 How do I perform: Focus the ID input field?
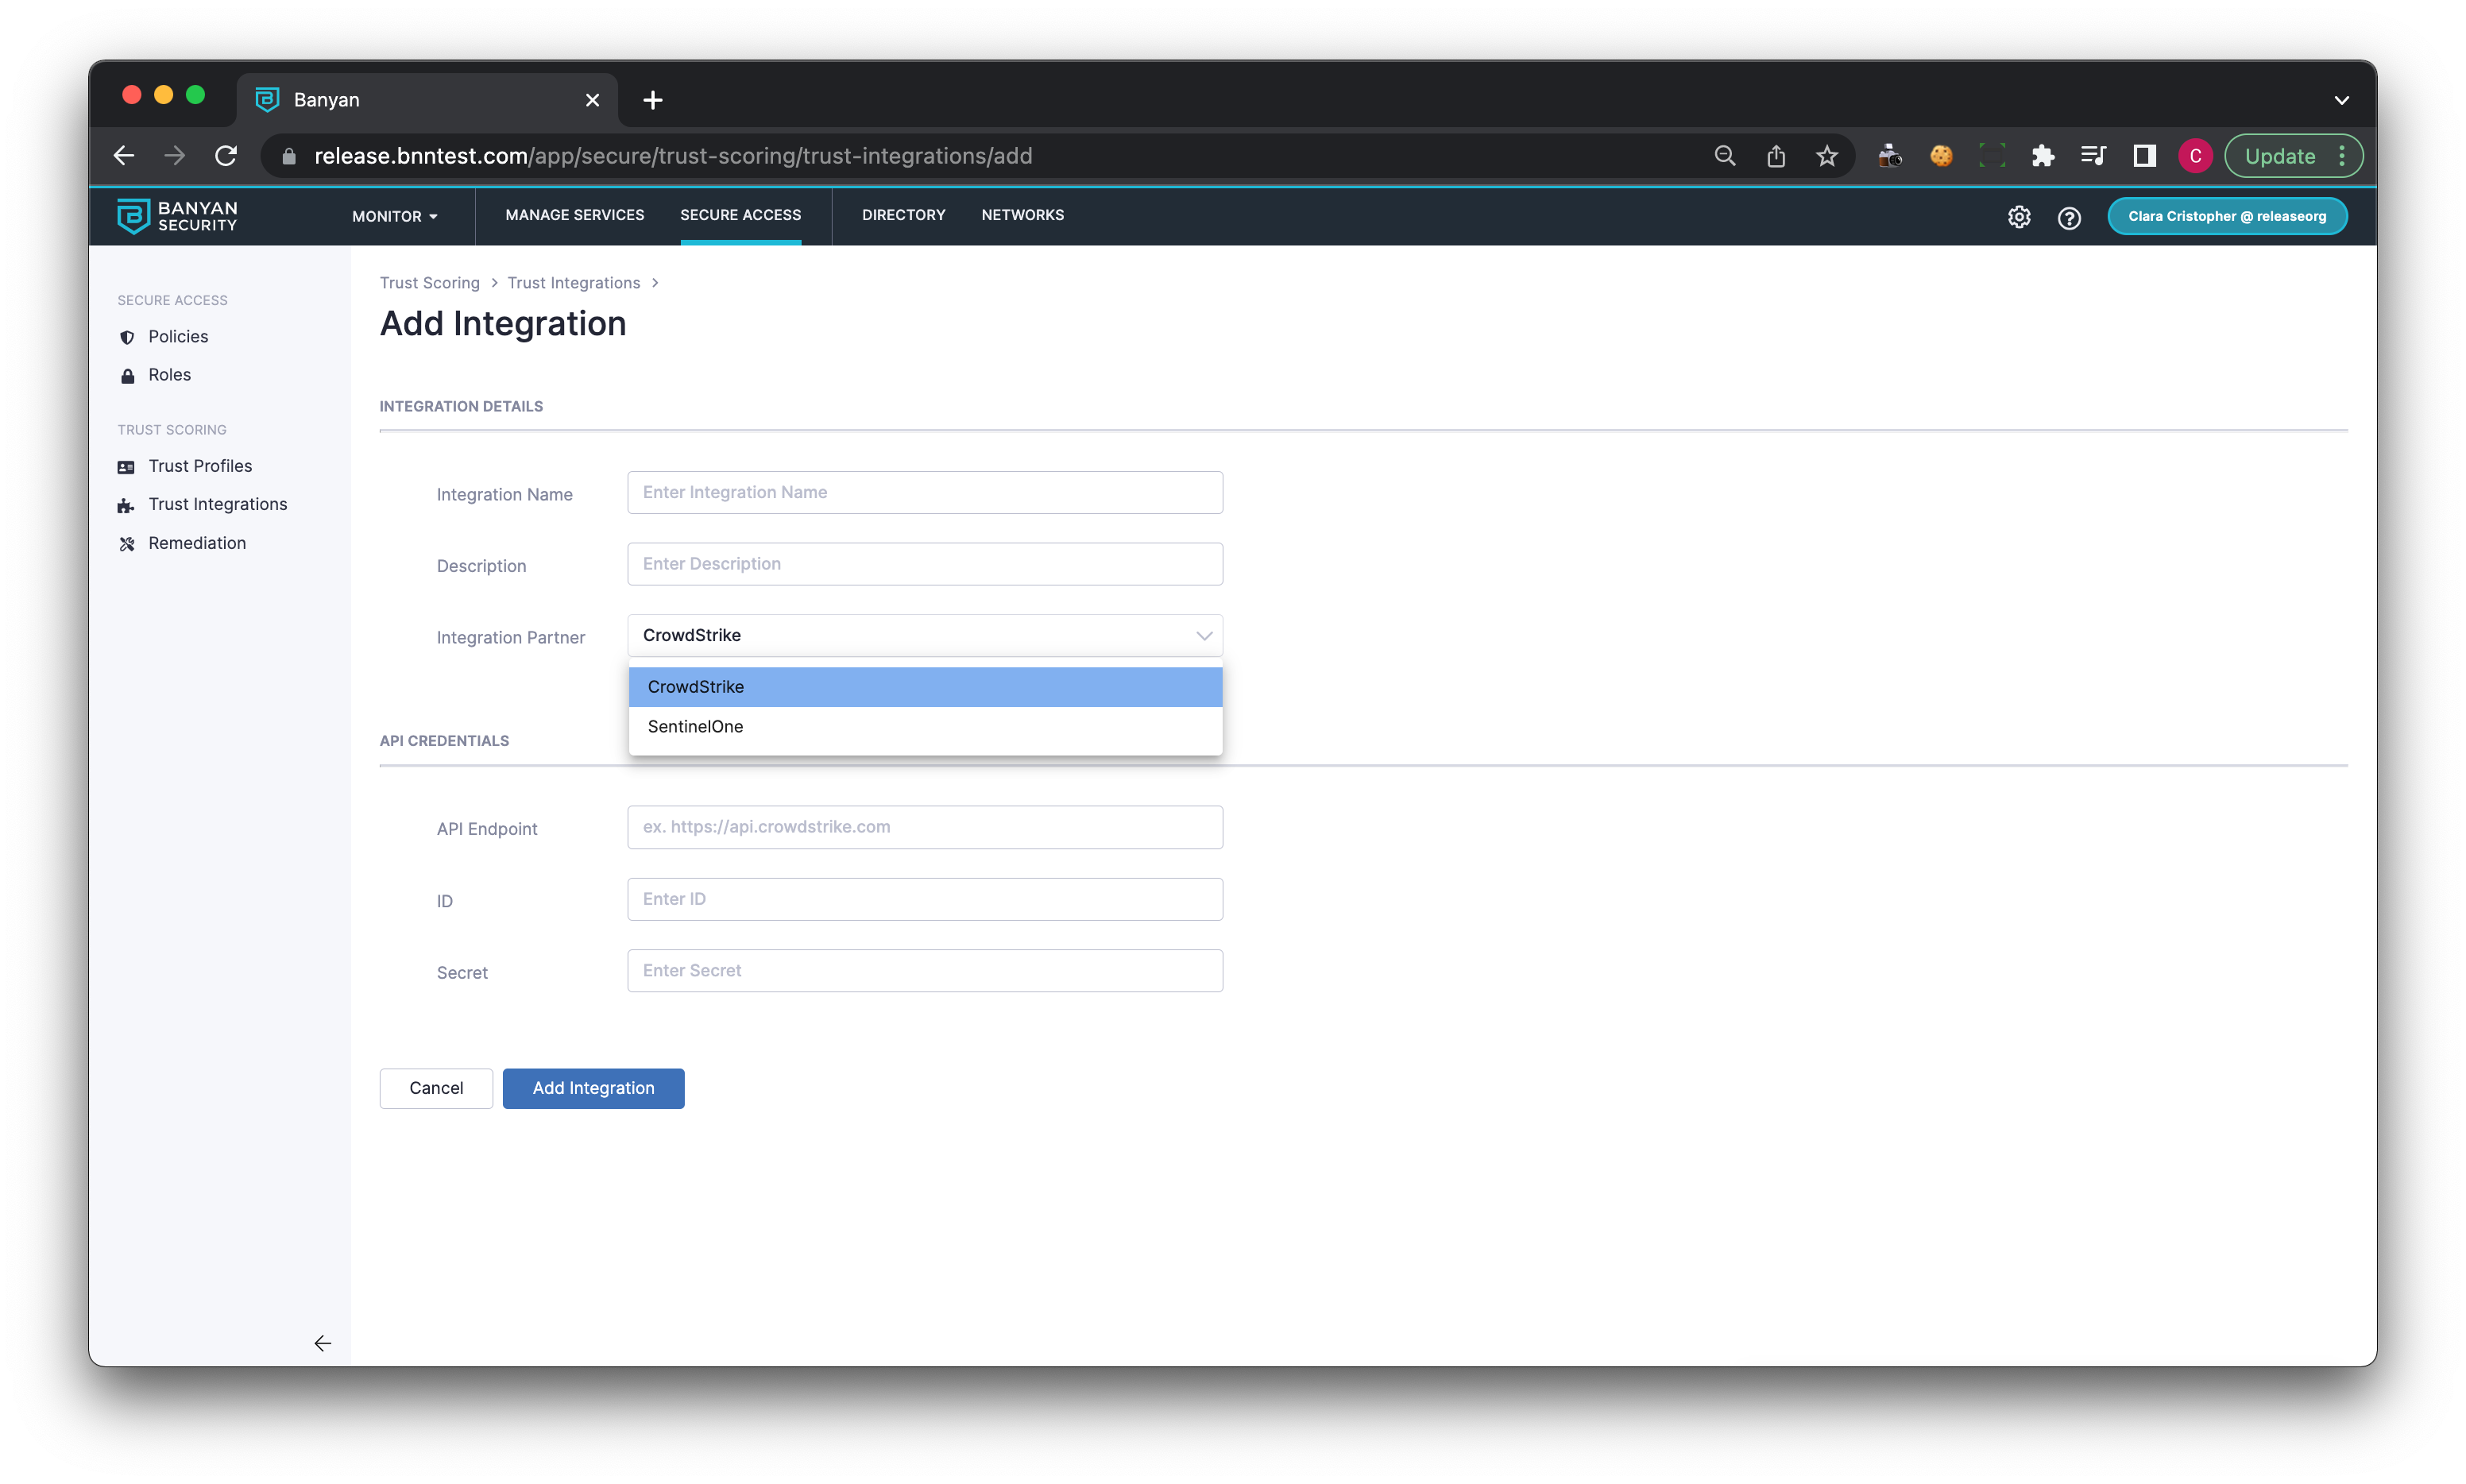click(x=925, y=899)
